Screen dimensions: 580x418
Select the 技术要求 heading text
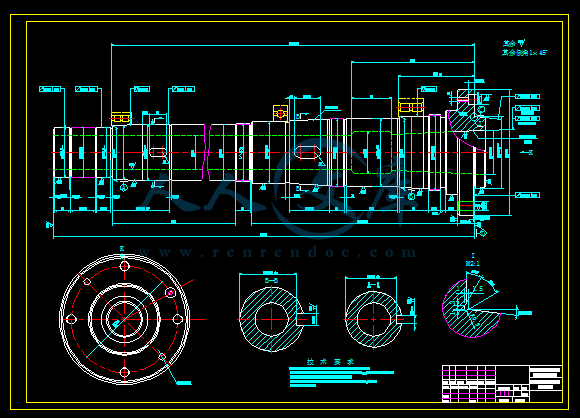(330, 362)
